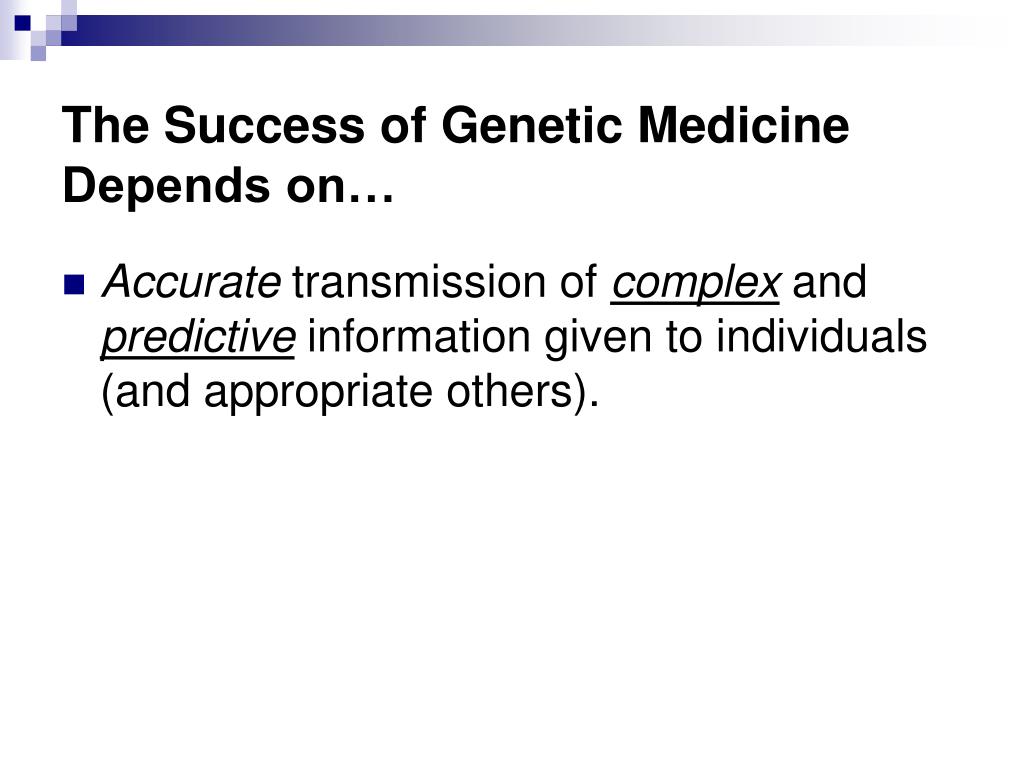This screenshot has width=1024, height=768.
Task: Click the word "appropriate" in parentheses
Action: point(319,394)
